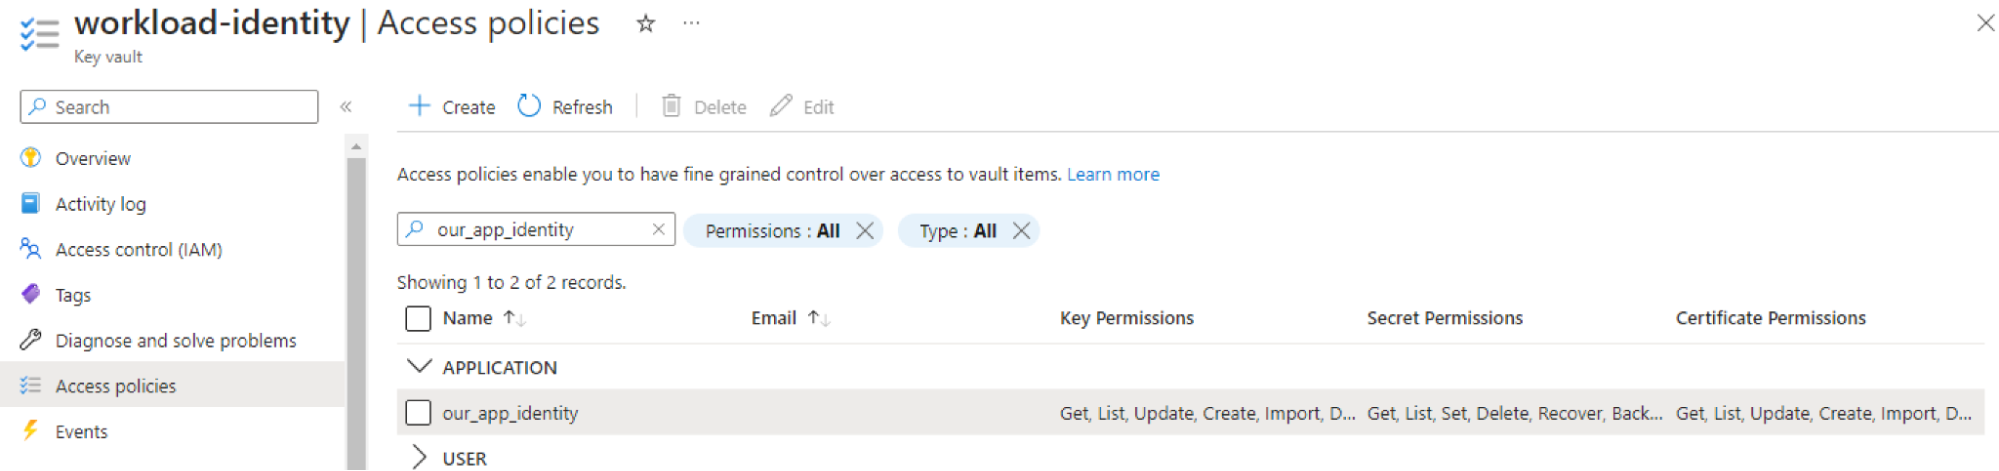Collapse the sidebar with double-chevron icon
This screenshot has height=471, width=1999.
(346, 107)
